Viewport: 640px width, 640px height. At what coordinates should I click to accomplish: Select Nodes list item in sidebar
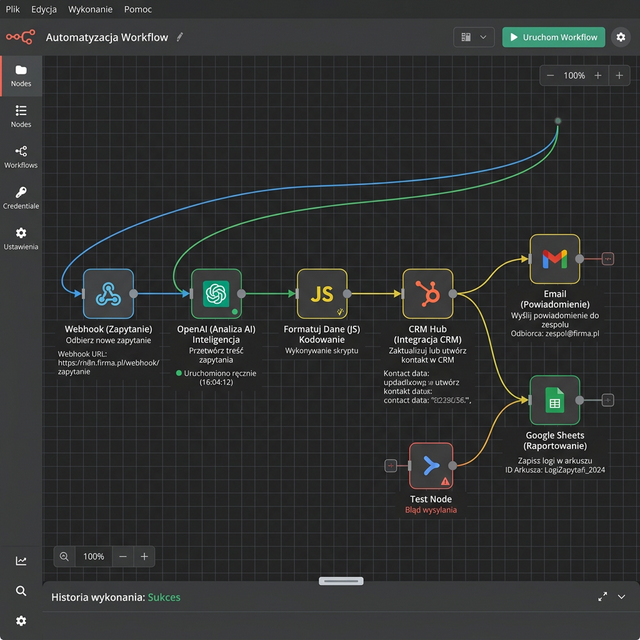coord(21,116)
